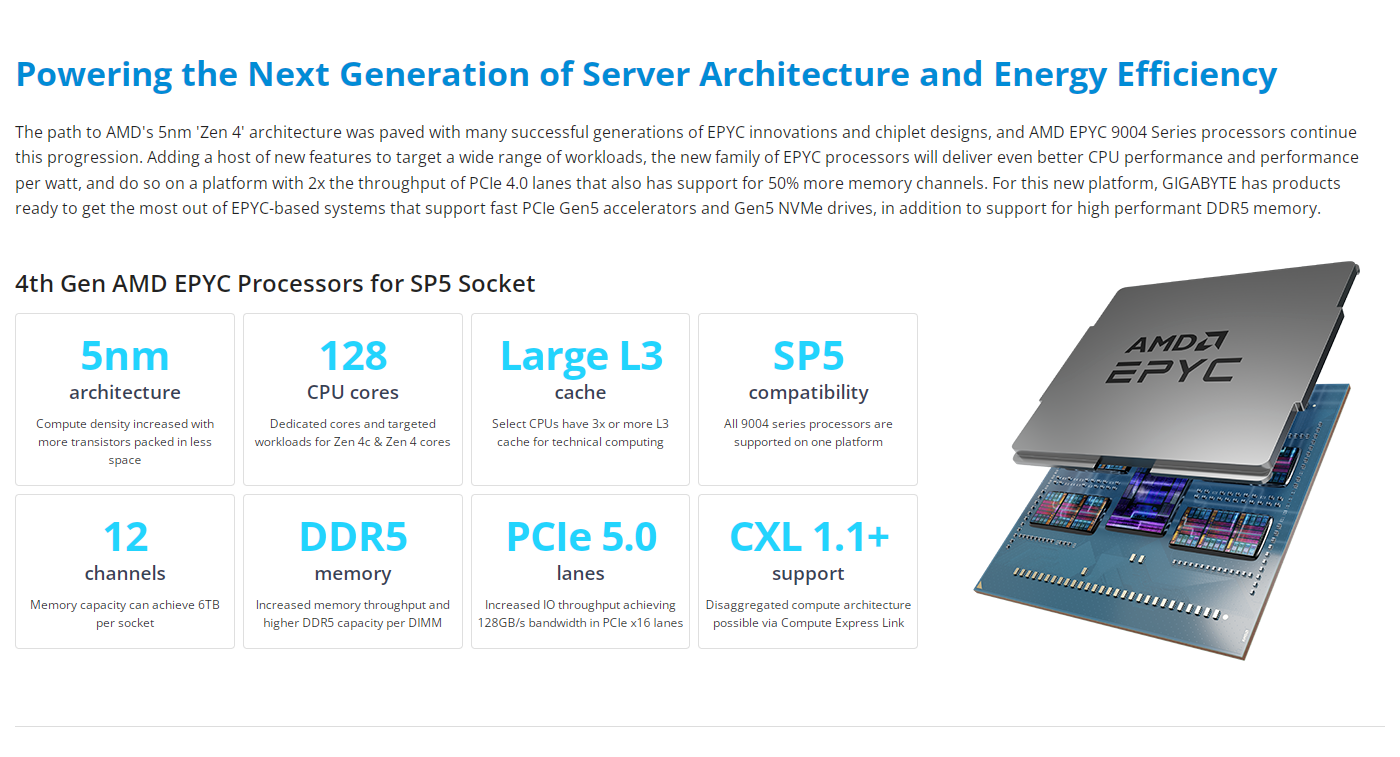Open the CXL 1.1+ support card
Image resolution: width=1400 pixels, height=757 pixels.
[808, 571]
